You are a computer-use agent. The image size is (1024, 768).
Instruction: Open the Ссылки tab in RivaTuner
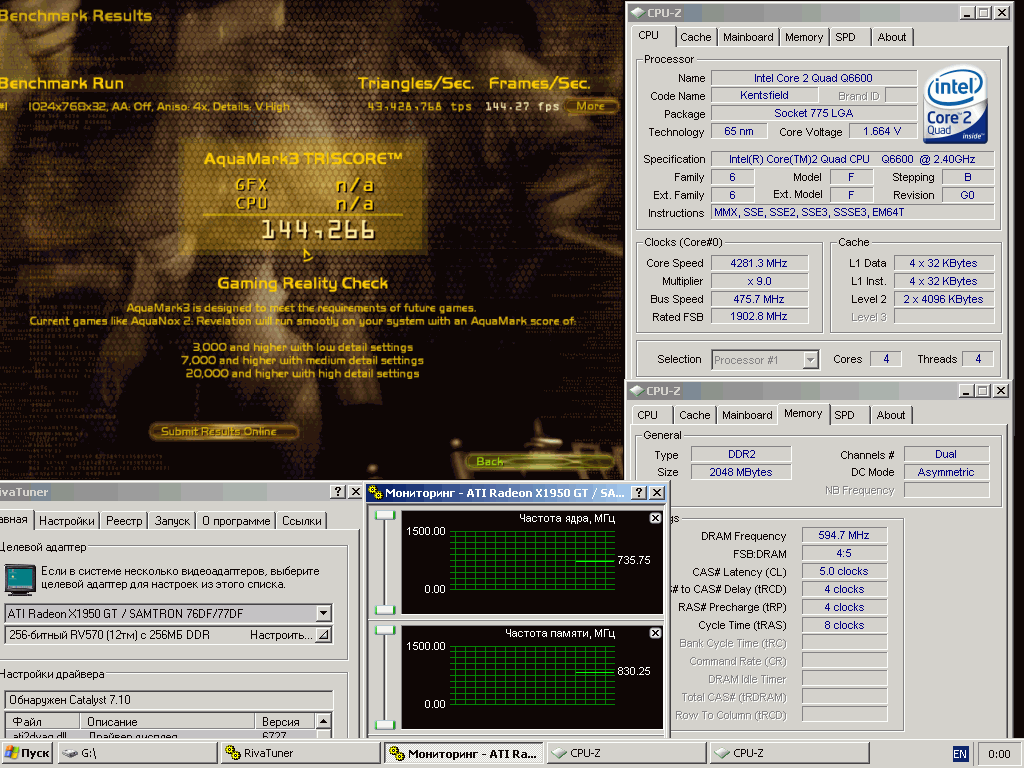[302, 520]
